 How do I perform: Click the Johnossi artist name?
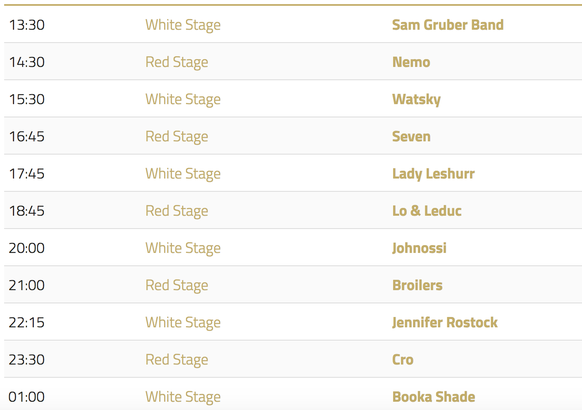pyautogui.click(x=419, y=248)
